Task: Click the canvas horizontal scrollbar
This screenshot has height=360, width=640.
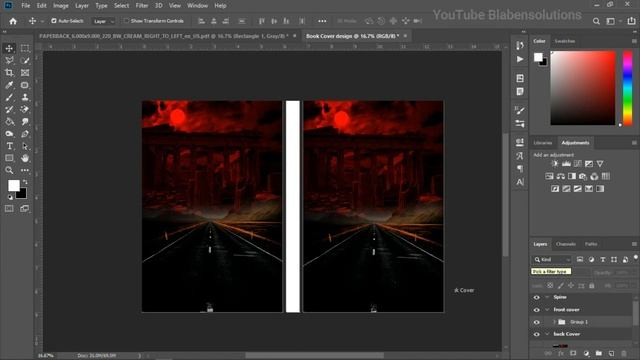Action: point(314,356)
